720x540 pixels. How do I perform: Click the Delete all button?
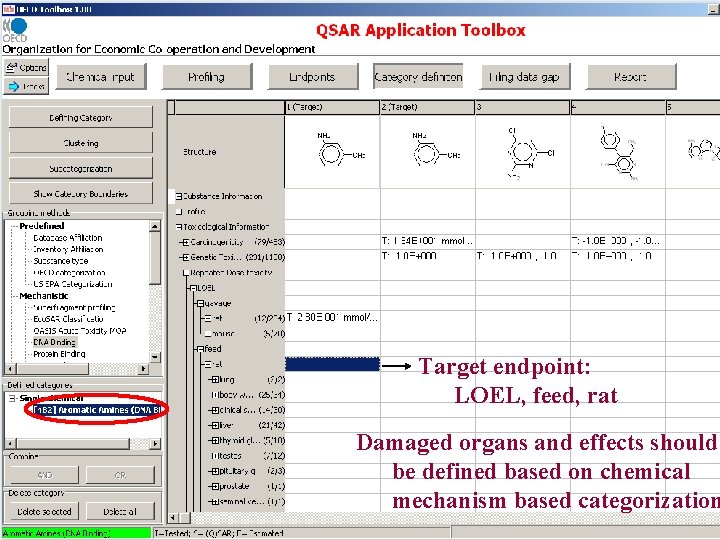point(120,511)
